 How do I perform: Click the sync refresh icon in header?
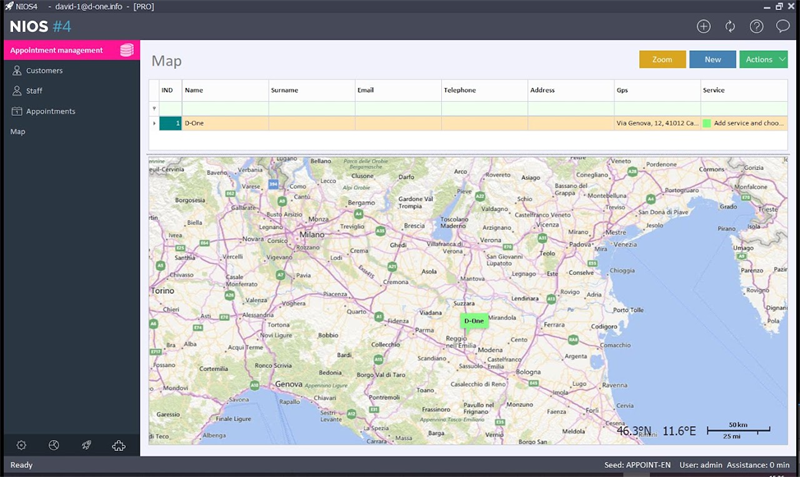click(730, 27)
